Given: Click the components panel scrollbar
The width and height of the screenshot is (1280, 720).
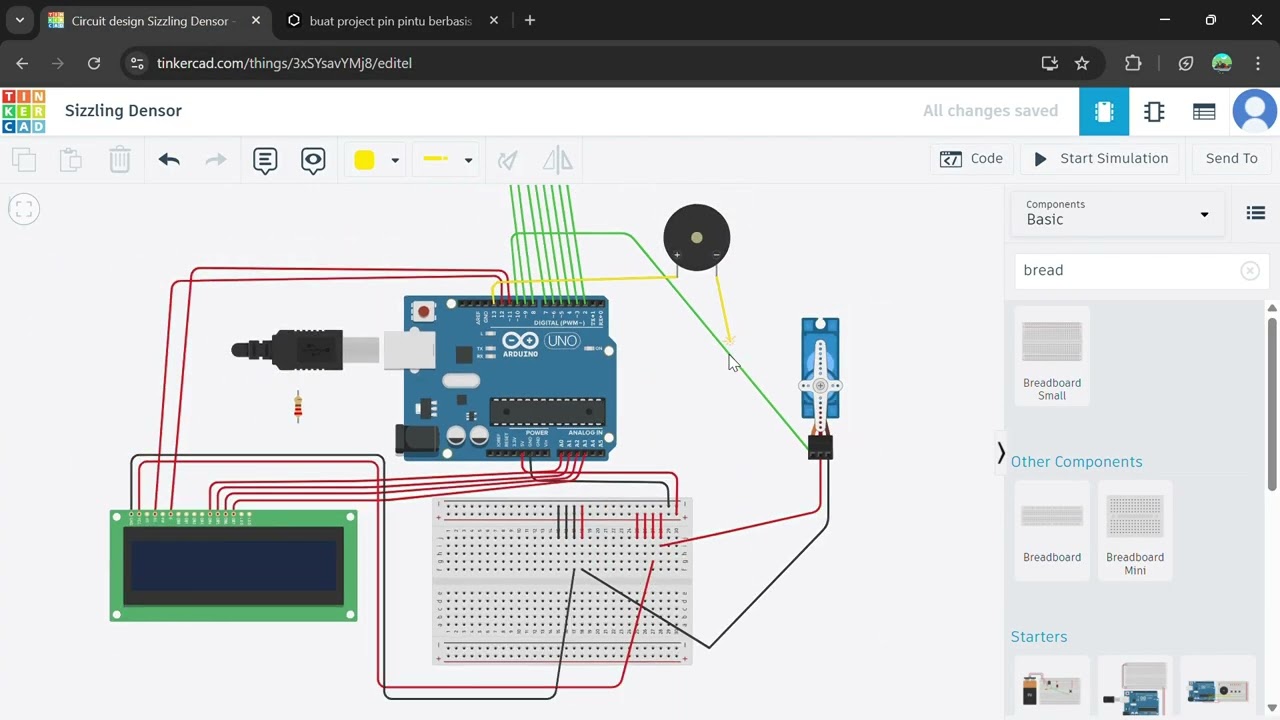Looking at the screenshot, I should [x=1272, y=404].
